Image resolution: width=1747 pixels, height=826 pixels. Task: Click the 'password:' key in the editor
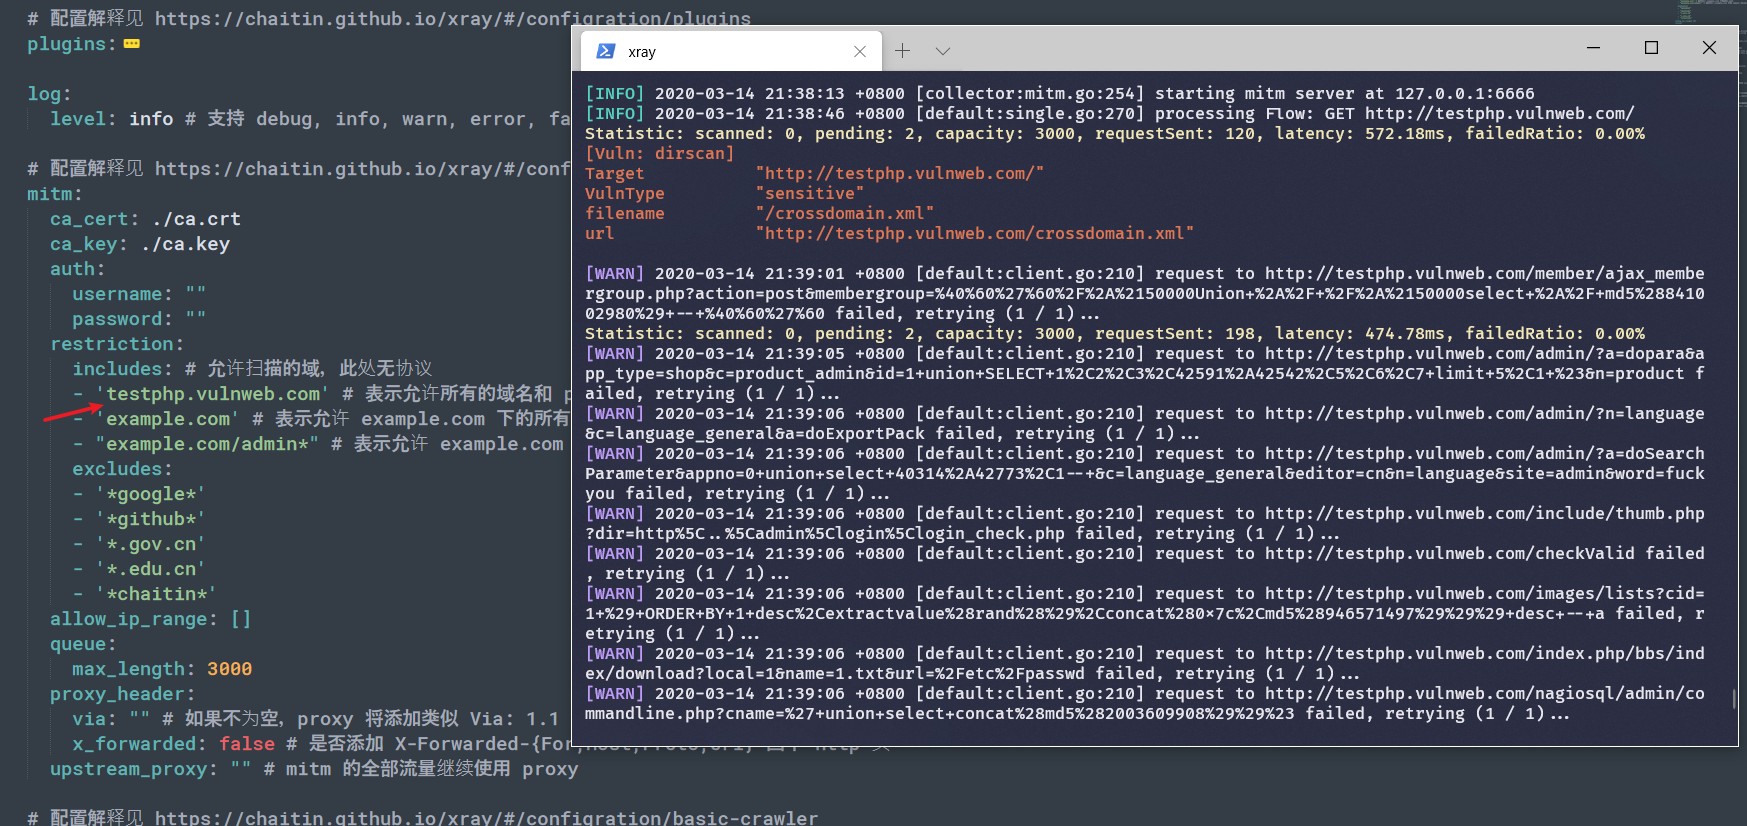pos(122,319)
